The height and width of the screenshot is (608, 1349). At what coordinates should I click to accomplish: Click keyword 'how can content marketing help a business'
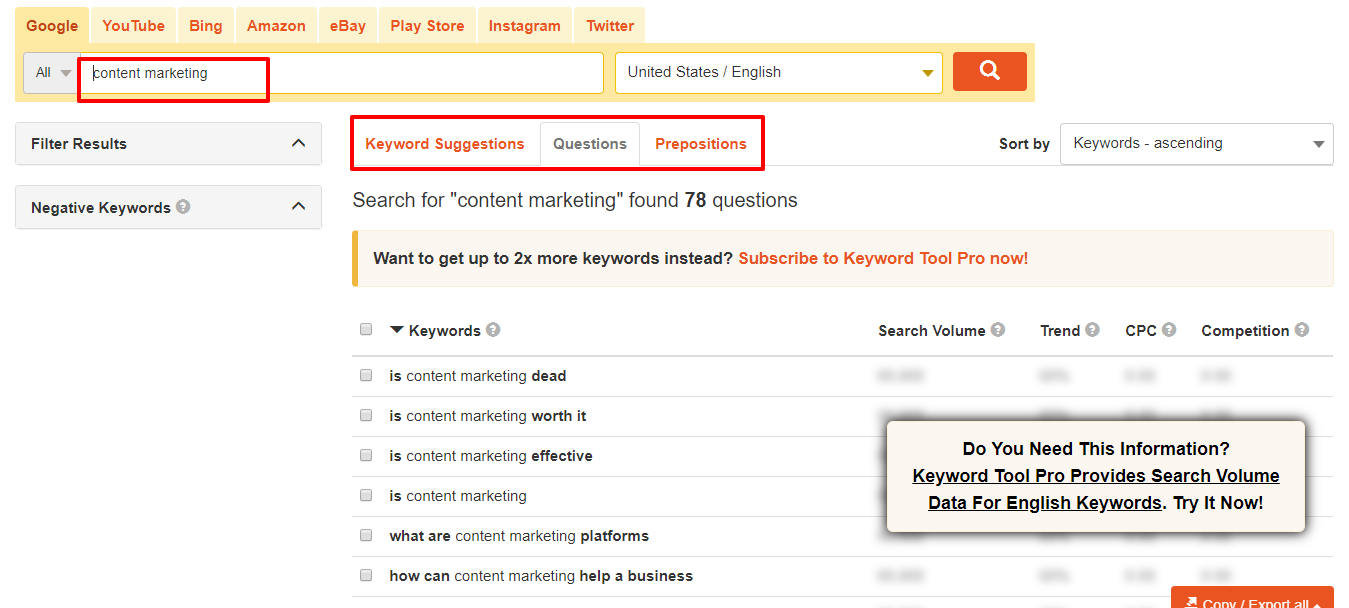[x=541, y=576]
